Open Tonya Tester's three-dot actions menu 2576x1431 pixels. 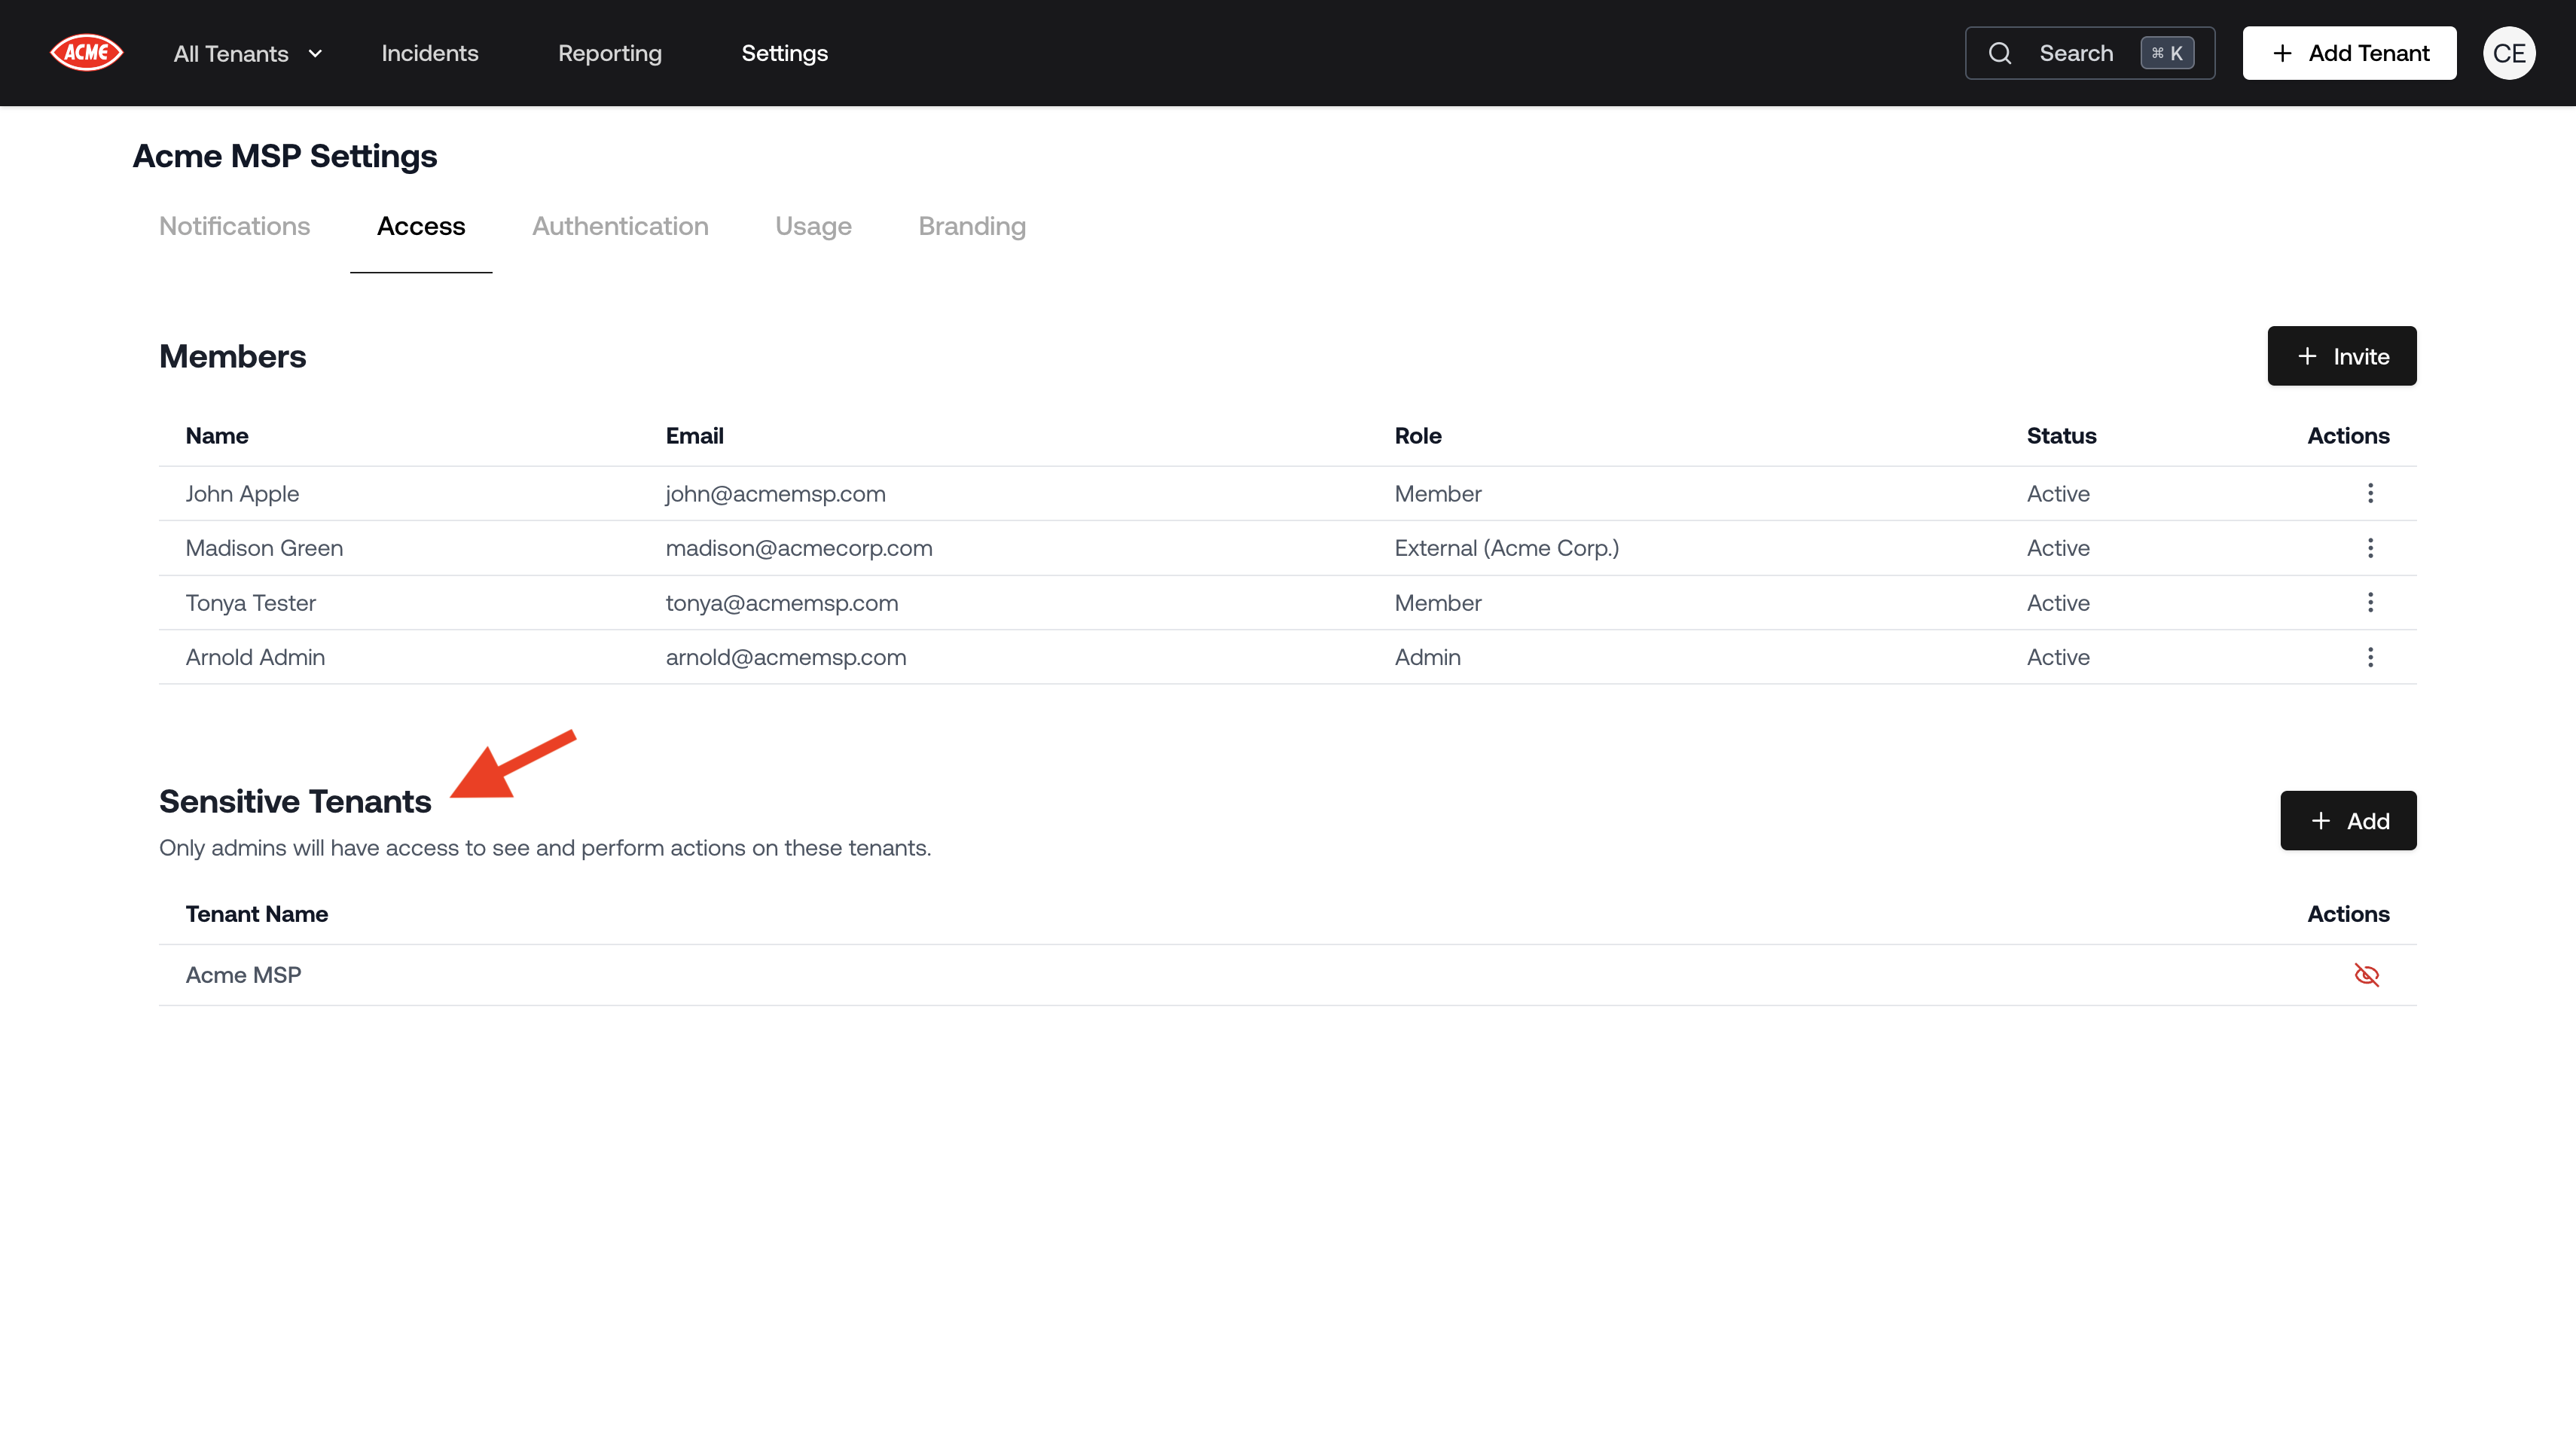[2369, 602]
